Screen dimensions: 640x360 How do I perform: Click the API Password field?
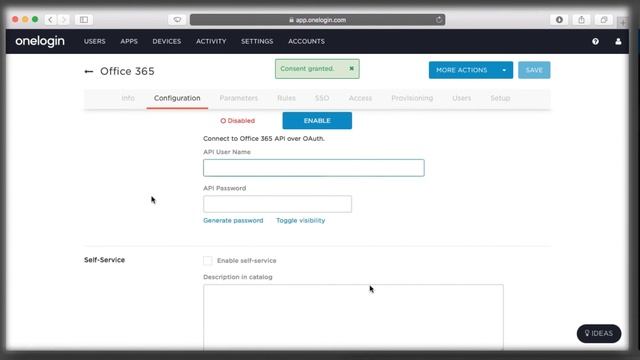[x=278, y=204]
